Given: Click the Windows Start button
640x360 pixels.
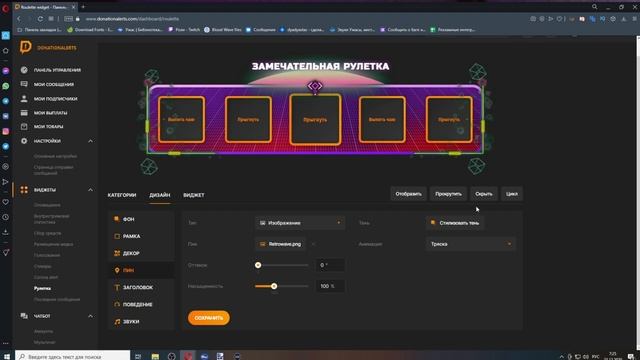Looking at the screenshot, I should tap(7, 356).
